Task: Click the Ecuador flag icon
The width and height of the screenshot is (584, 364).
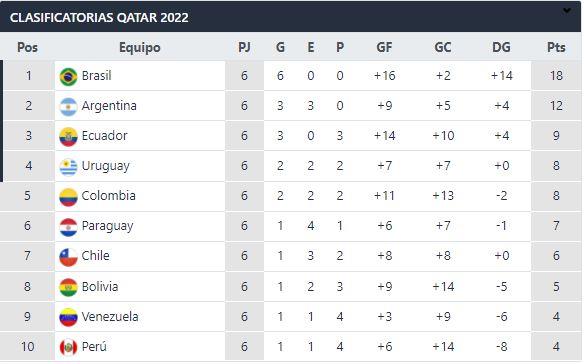Action: click(x=69, y=137)
